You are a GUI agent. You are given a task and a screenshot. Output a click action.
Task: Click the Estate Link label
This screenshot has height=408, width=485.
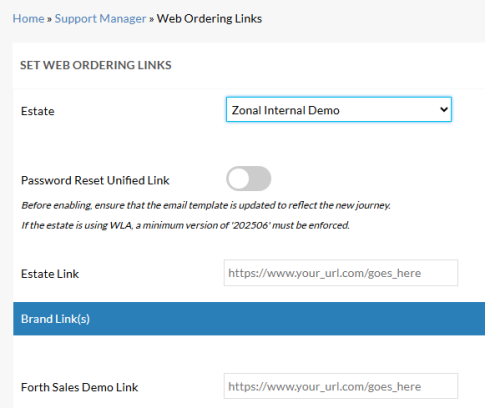(50, 274)
